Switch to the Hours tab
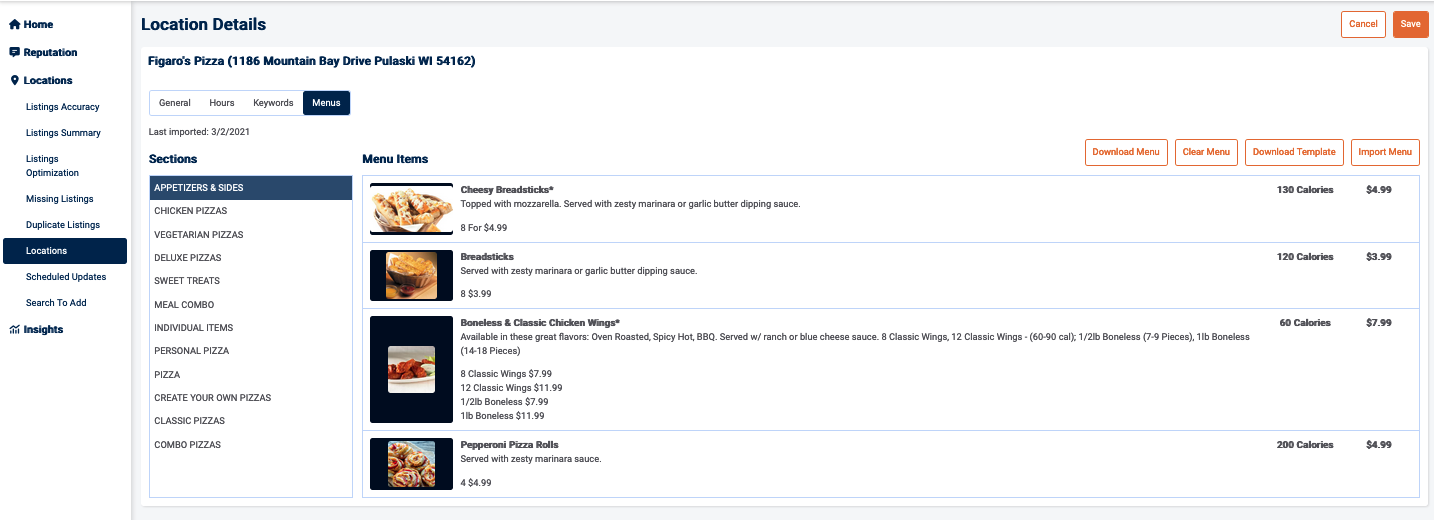The image size is (1434, 520). coord(222,103)
